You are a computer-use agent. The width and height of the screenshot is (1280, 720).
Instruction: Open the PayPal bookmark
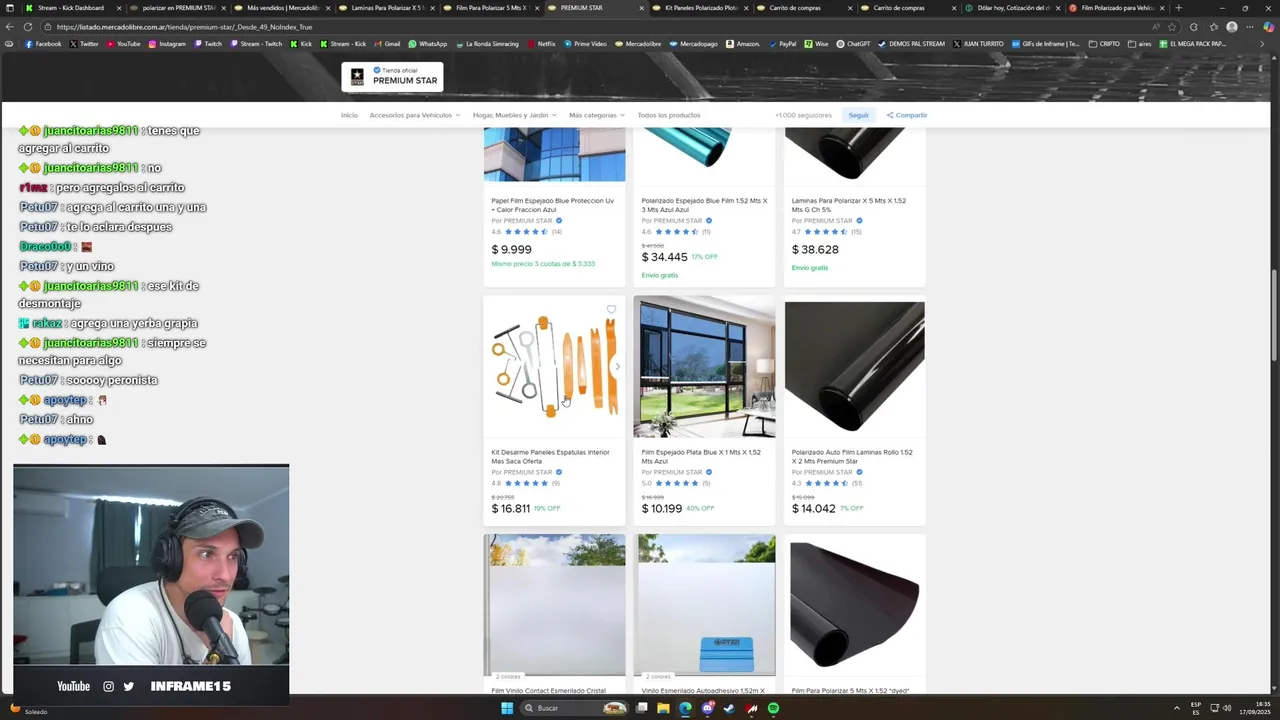782,44
